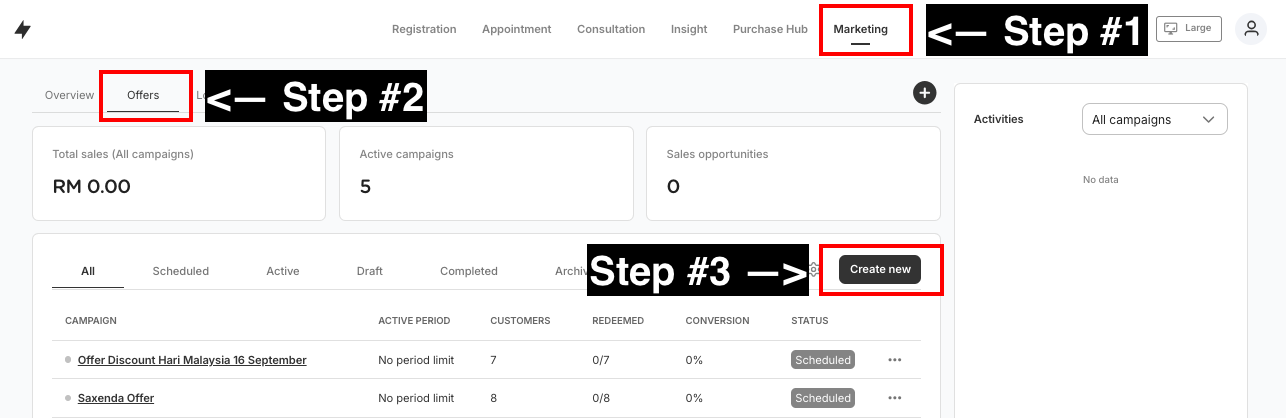The width and height of the screenshot is (1286, 418).
Task: Go to Purchase Hub
Action: [769, 29]
